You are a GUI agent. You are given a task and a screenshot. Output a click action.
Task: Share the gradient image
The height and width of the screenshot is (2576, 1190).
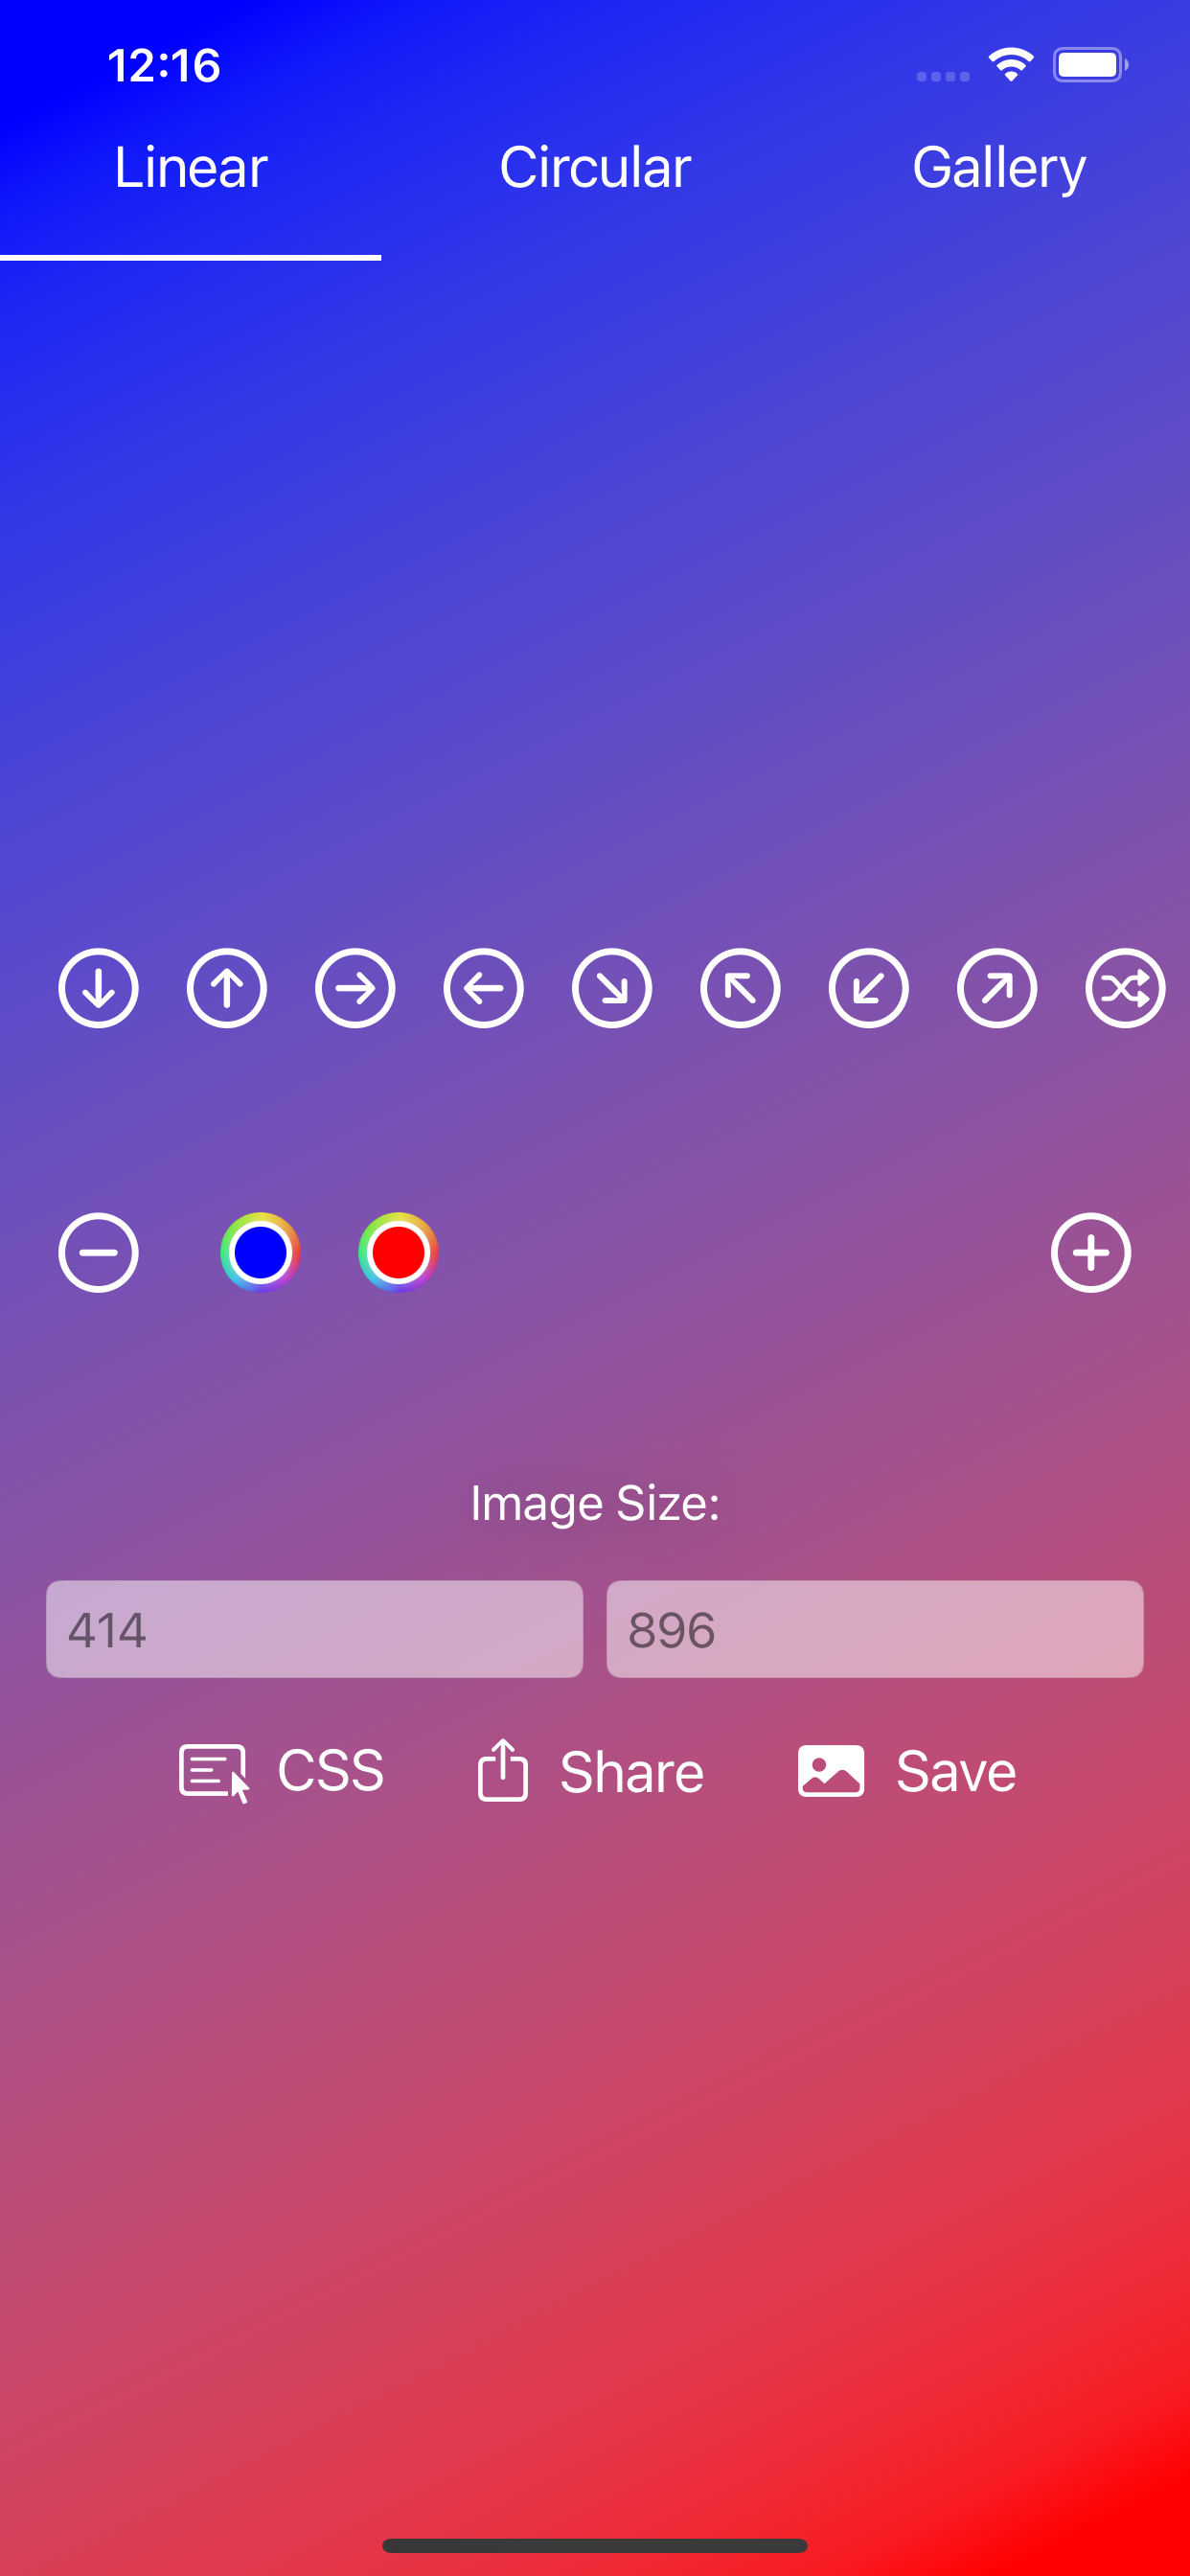[590, 1771]
